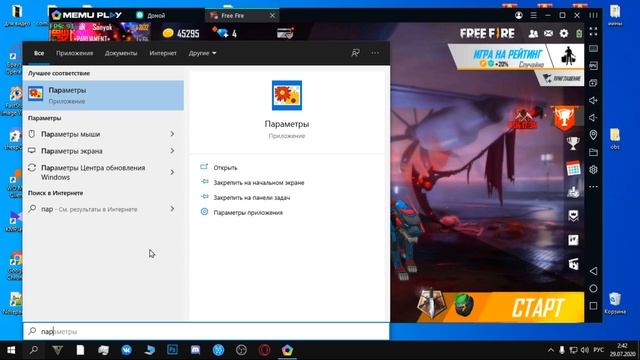Image resolution: width=640 pixels, height=360 pixels.
Task: Click the Free Fire diamonds counter
Action: (x=225, y=33)
